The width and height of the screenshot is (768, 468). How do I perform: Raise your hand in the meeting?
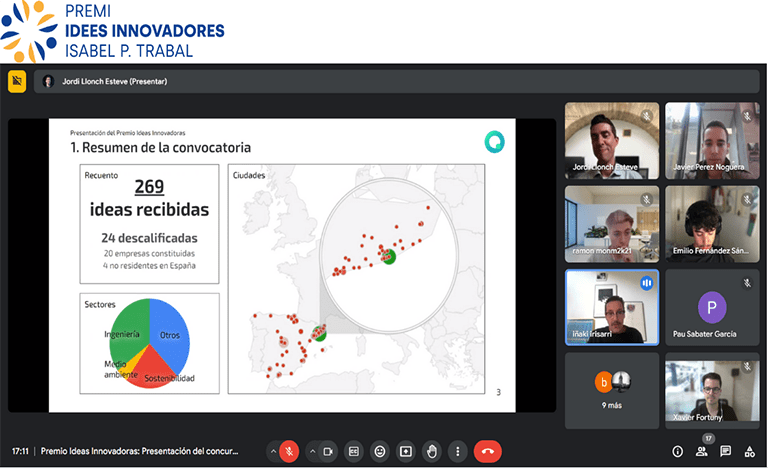[x=432, y=451]
